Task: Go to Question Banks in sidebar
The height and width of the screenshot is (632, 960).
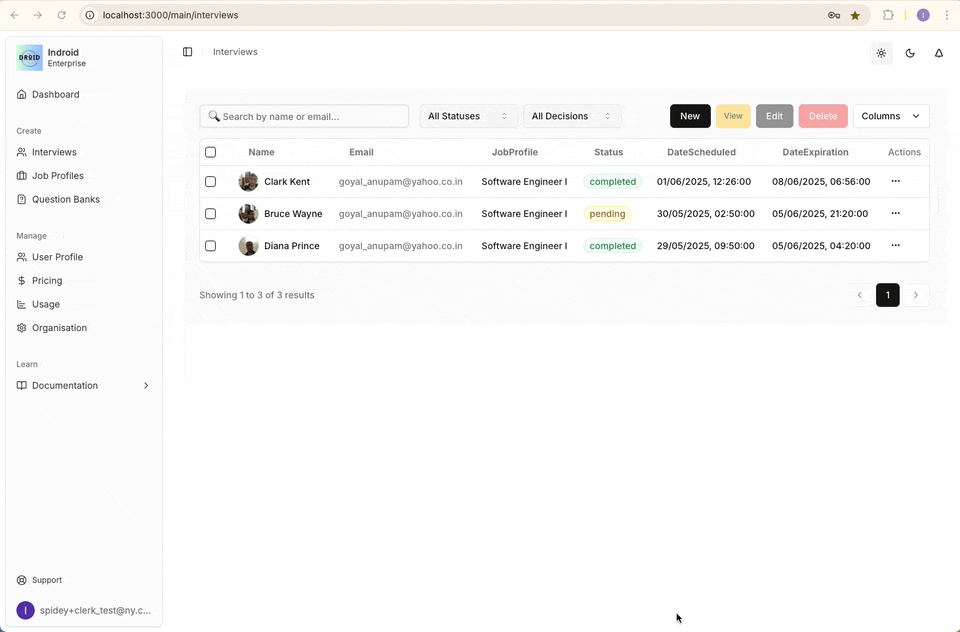Action: pos(66,199)
